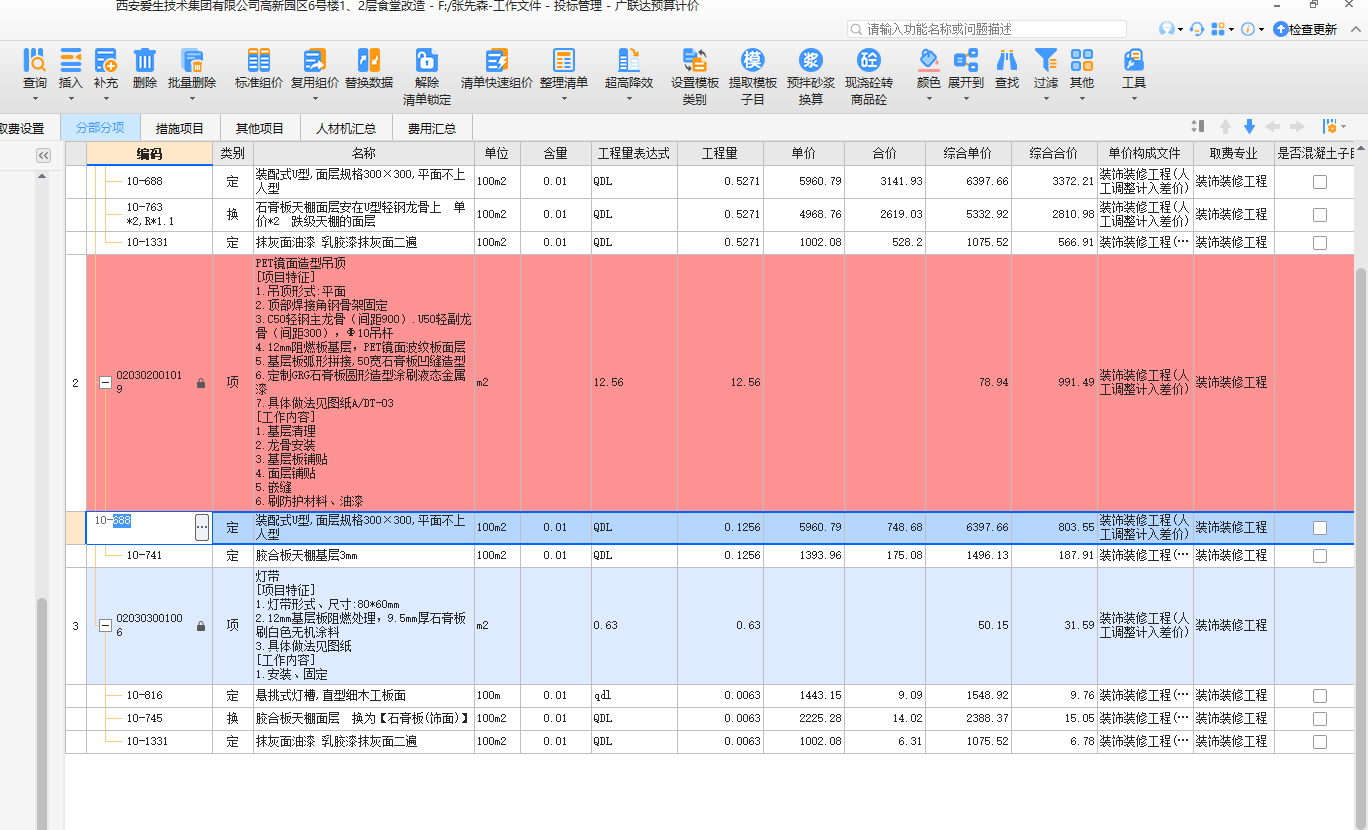Click the 超高降效 icon
The height and width of the screenshot is (830, 1368).
629,60
